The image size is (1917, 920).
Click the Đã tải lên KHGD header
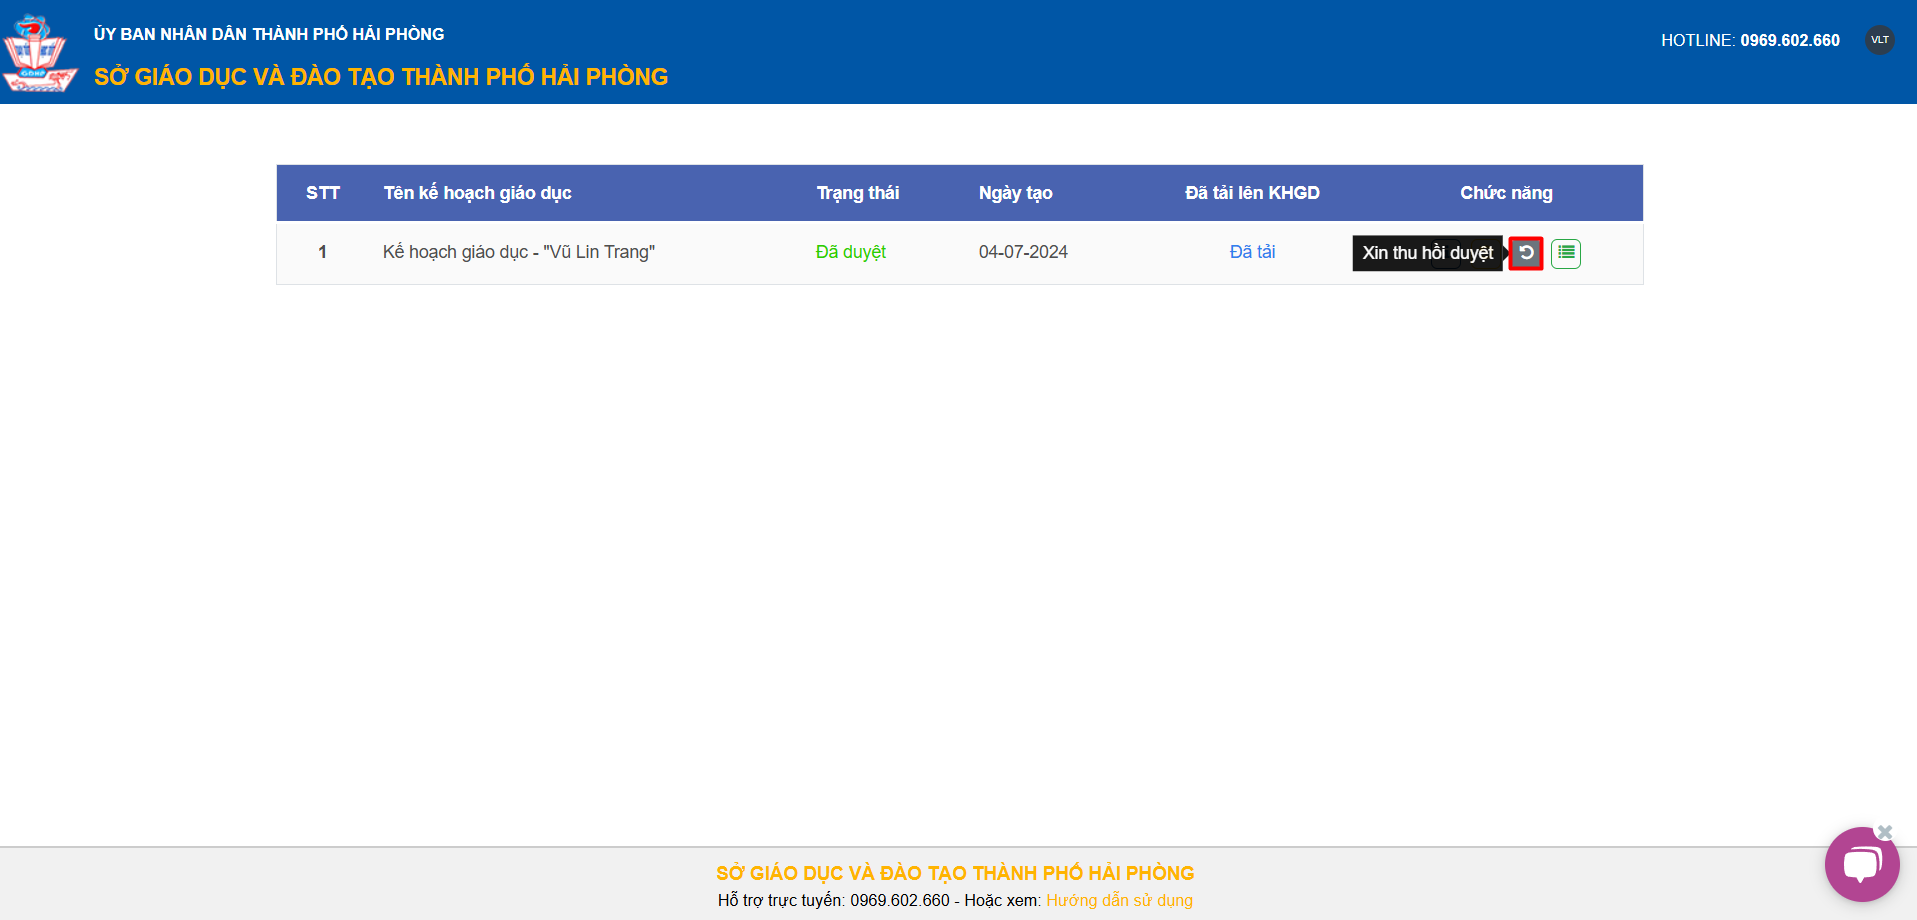point(1252,193)
